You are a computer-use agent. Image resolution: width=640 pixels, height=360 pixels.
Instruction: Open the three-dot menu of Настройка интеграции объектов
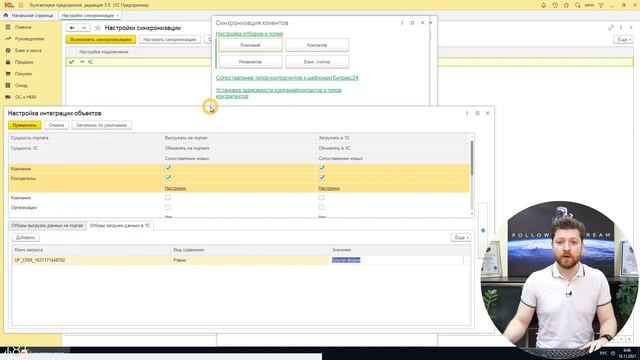[x=467, y=113]
